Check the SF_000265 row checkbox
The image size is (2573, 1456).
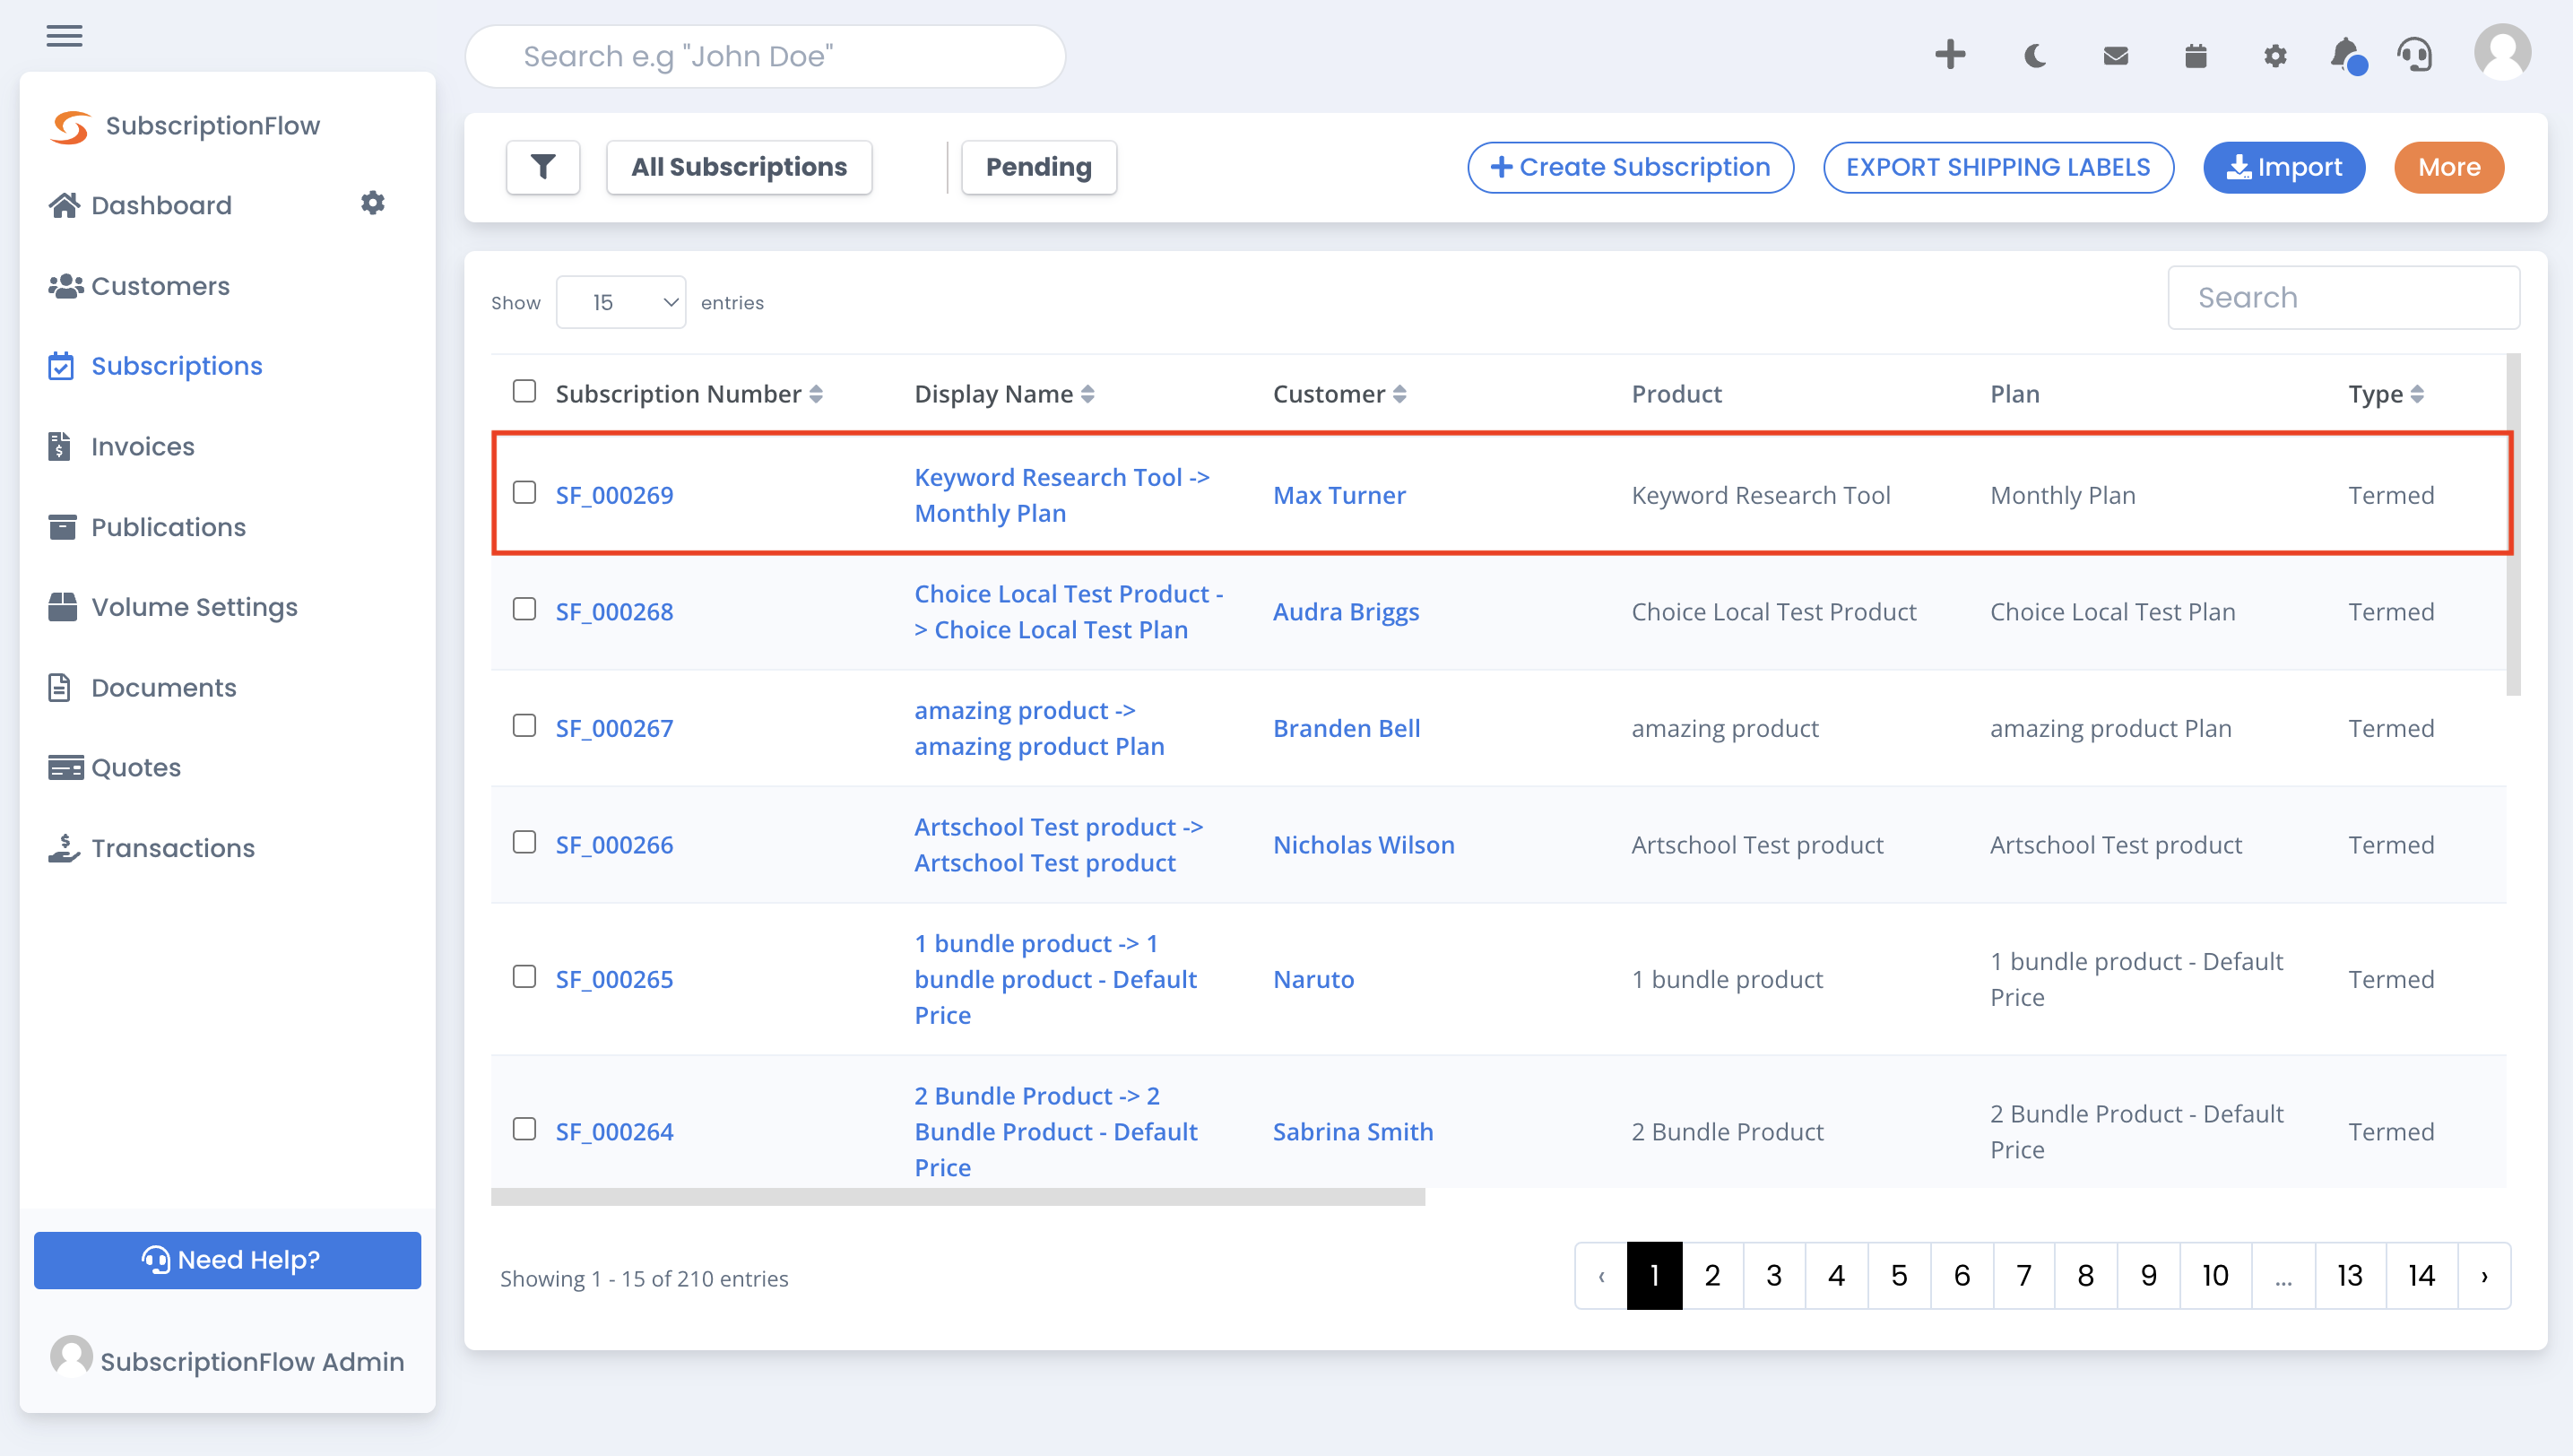pos(524,977)
